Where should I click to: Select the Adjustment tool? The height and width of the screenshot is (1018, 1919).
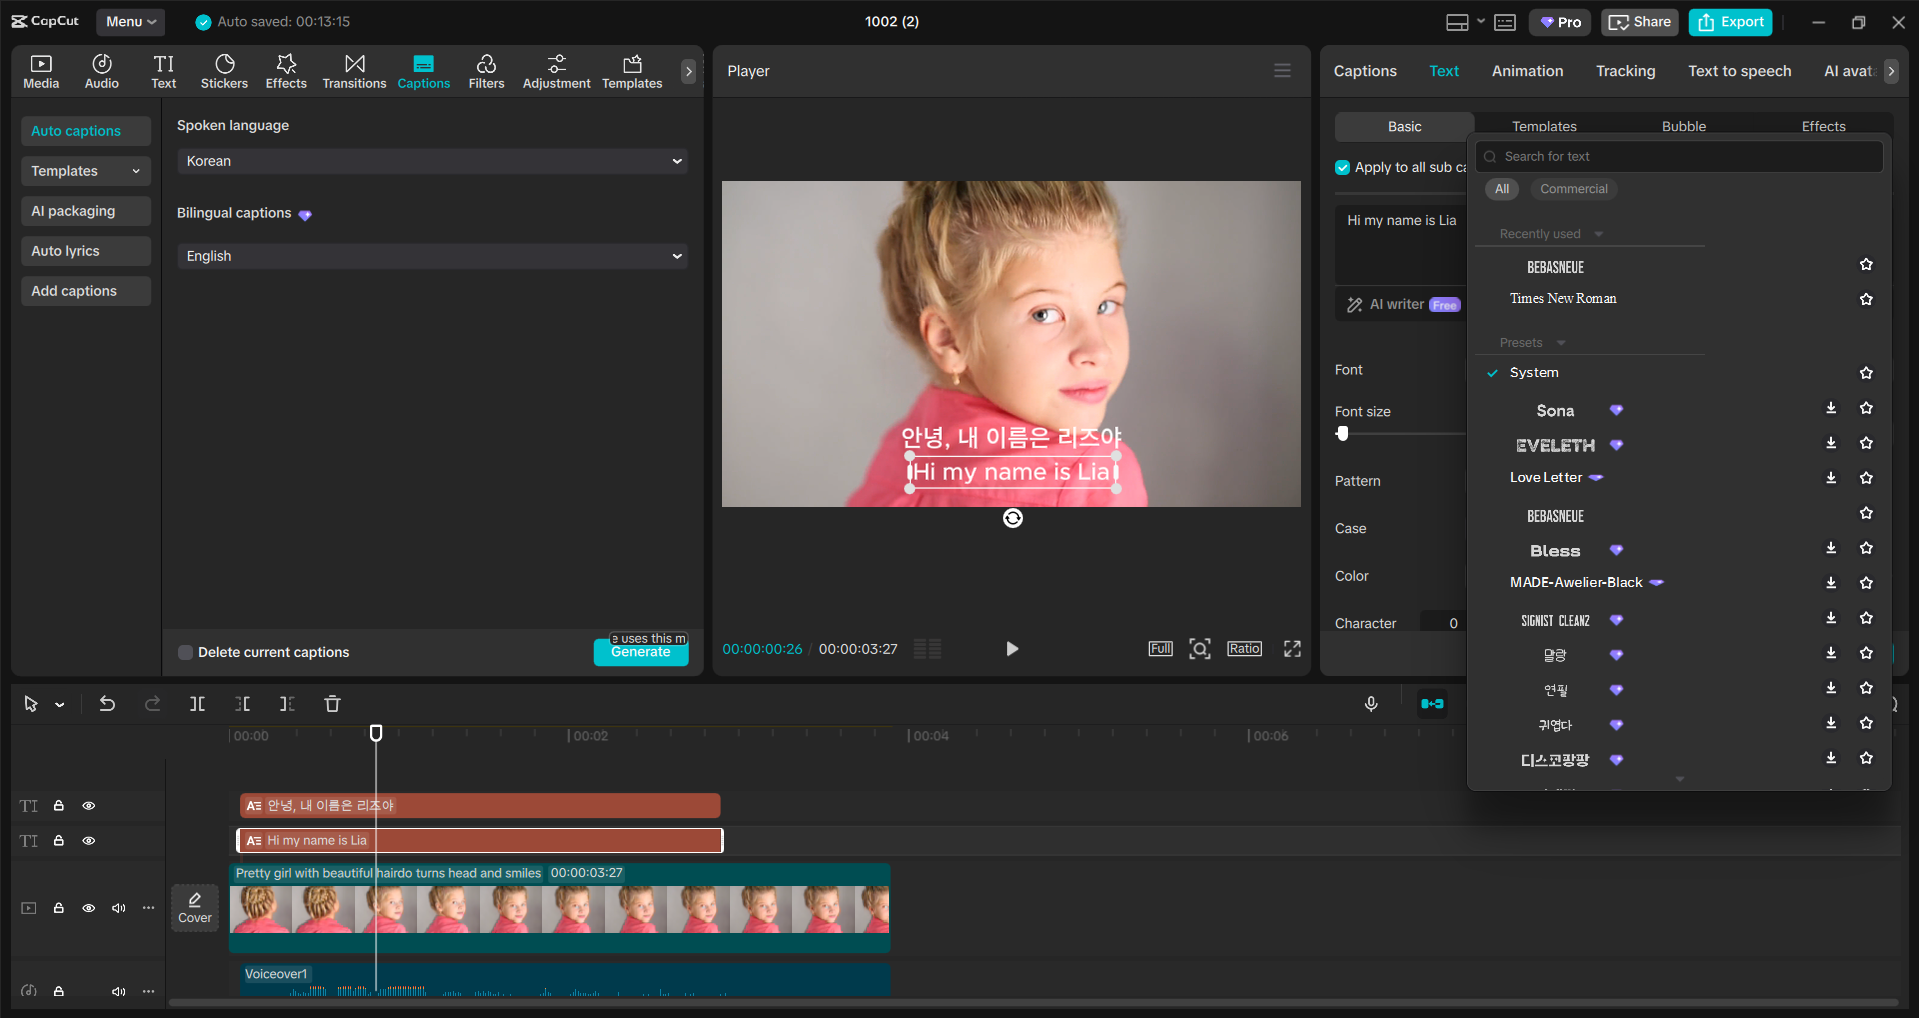click(x=556, y=70)
